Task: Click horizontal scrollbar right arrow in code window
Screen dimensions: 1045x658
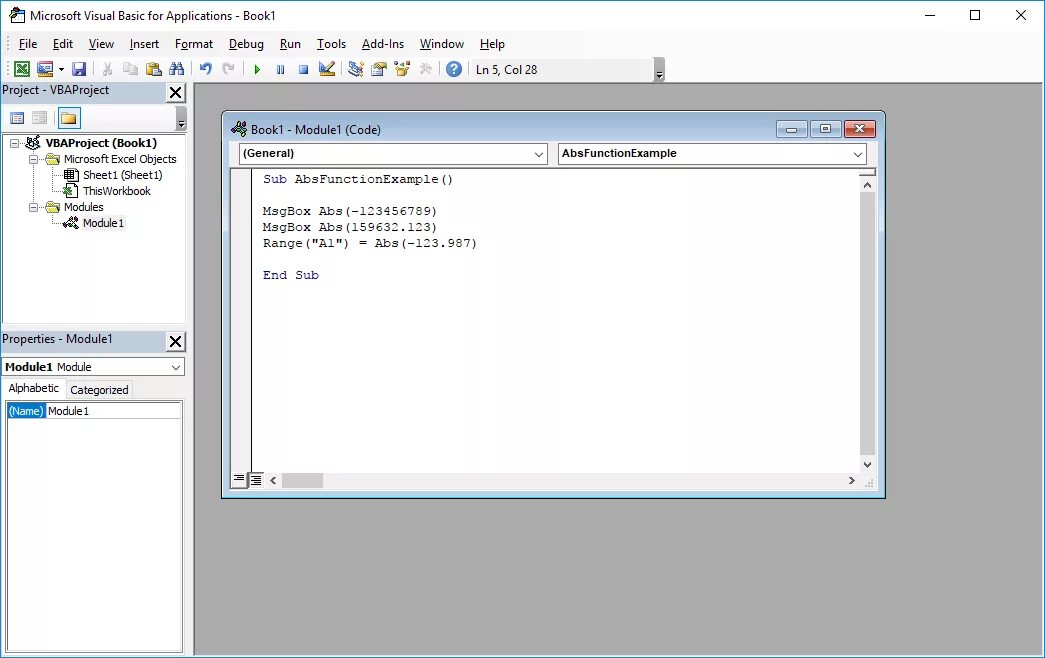Action: coord(851,480)
